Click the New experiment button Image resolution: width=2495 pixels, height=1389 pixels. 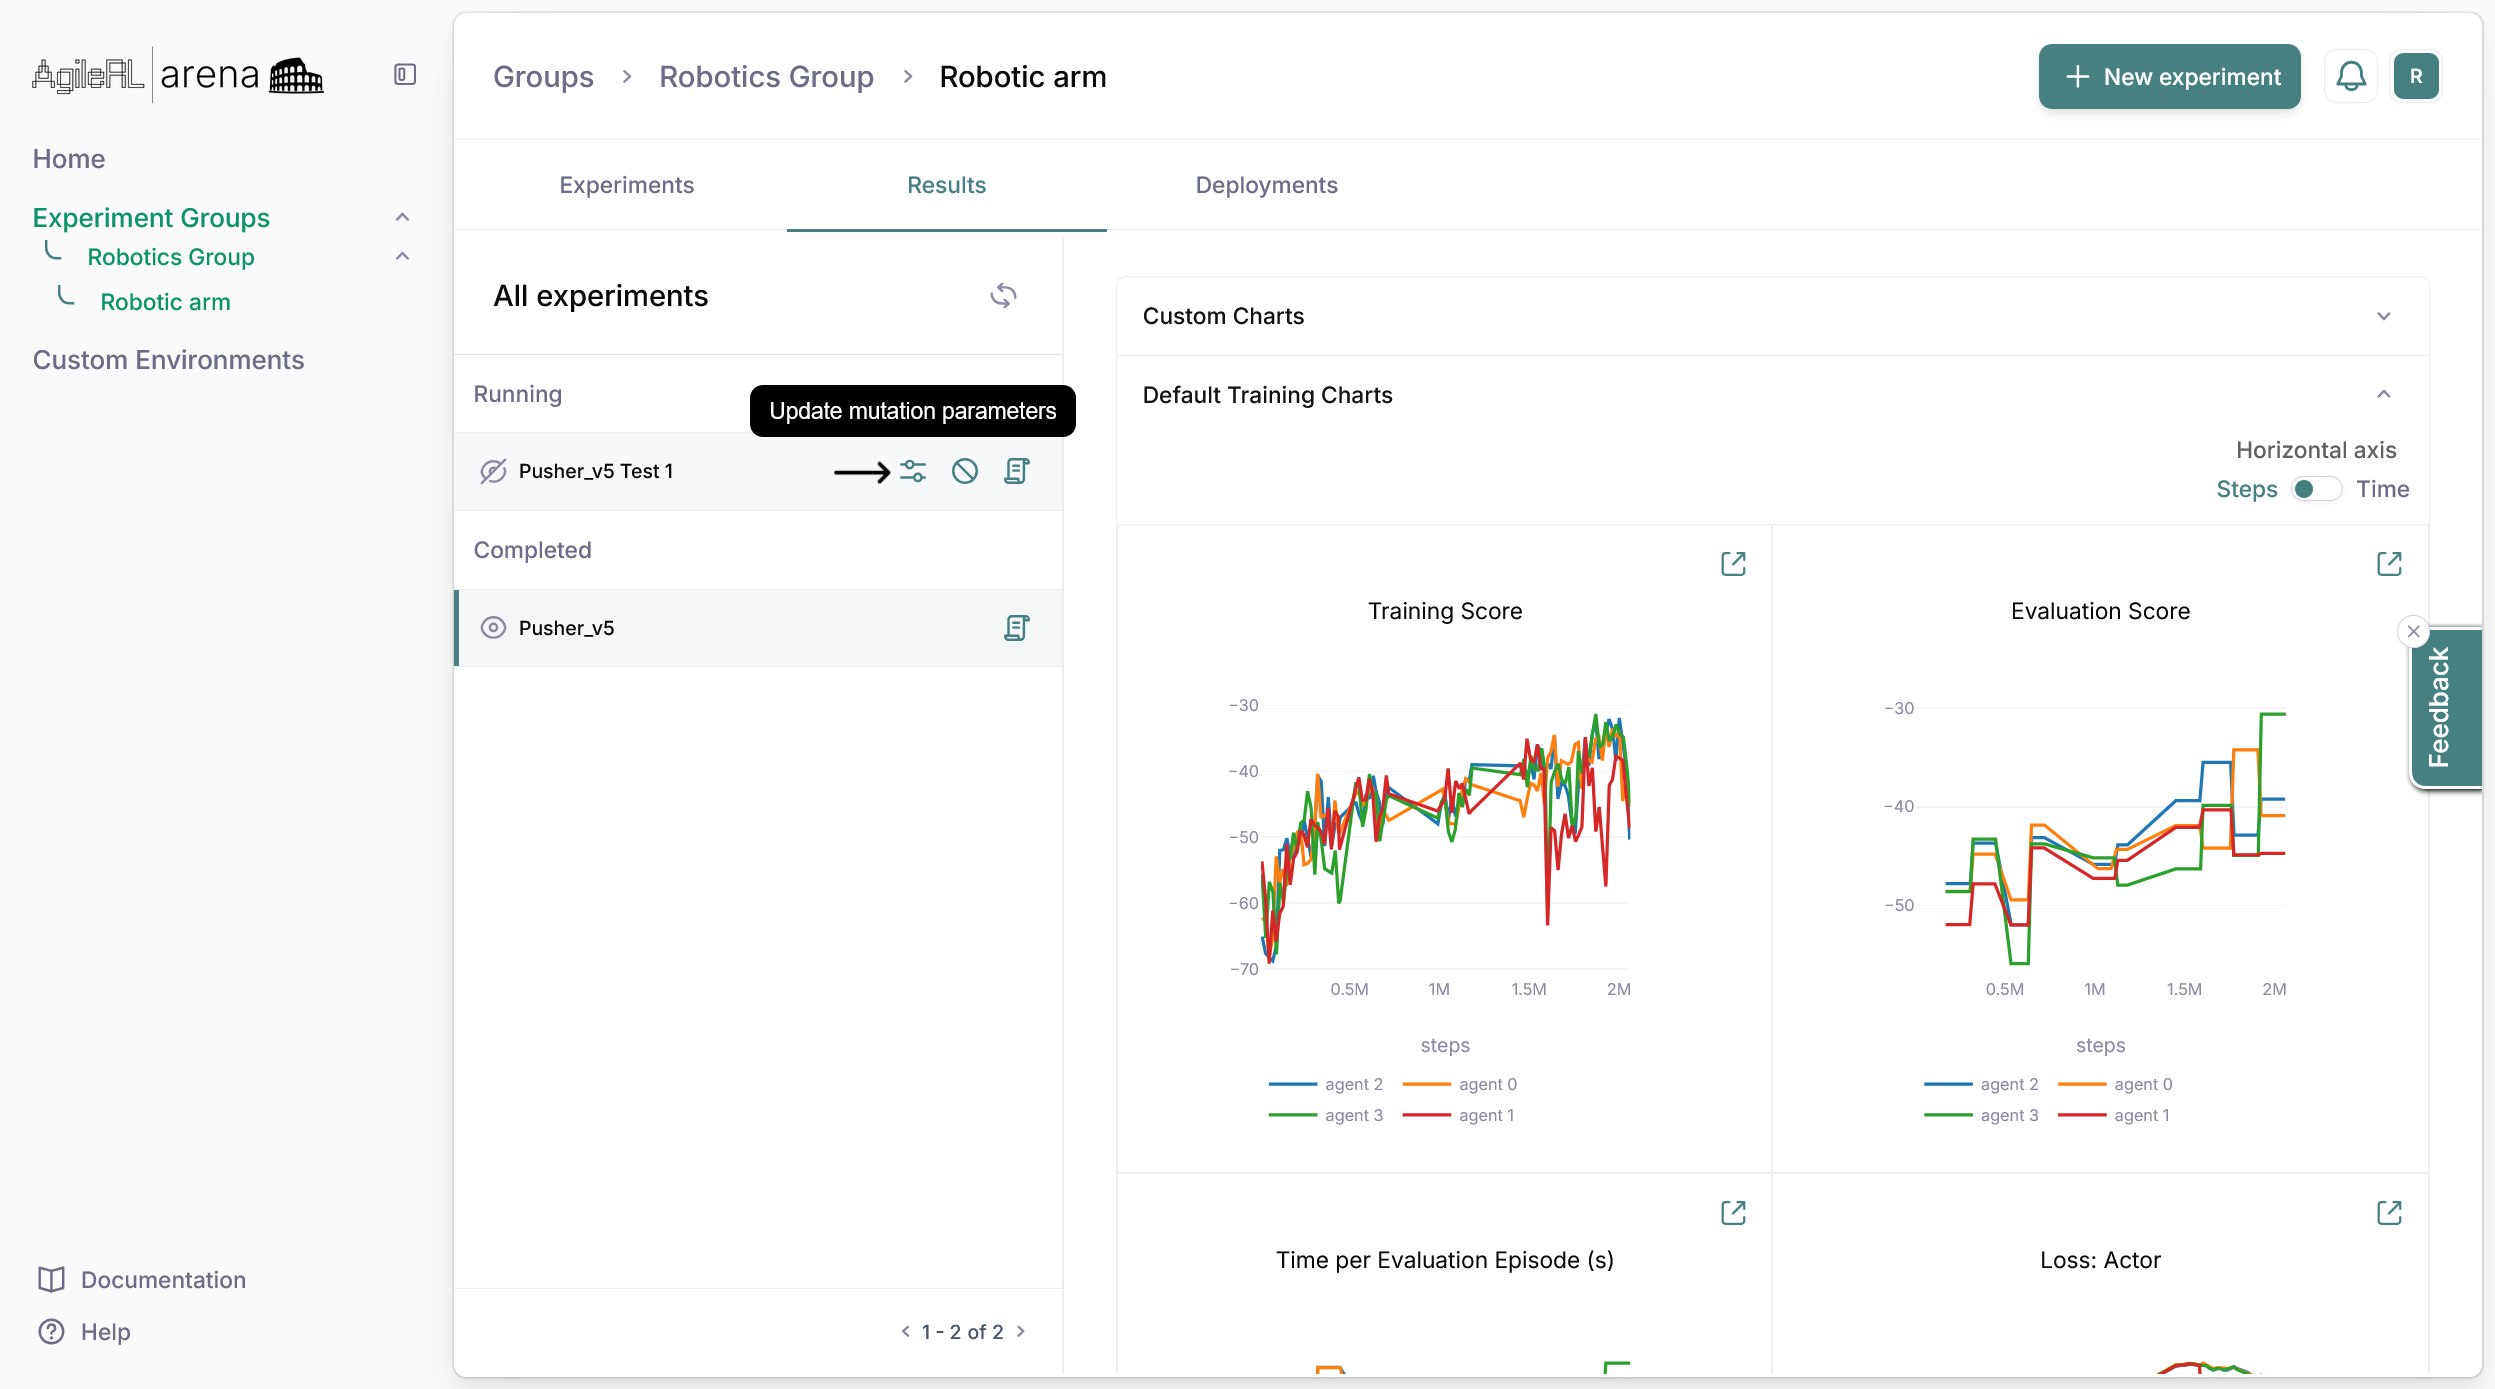[2169, 77]
